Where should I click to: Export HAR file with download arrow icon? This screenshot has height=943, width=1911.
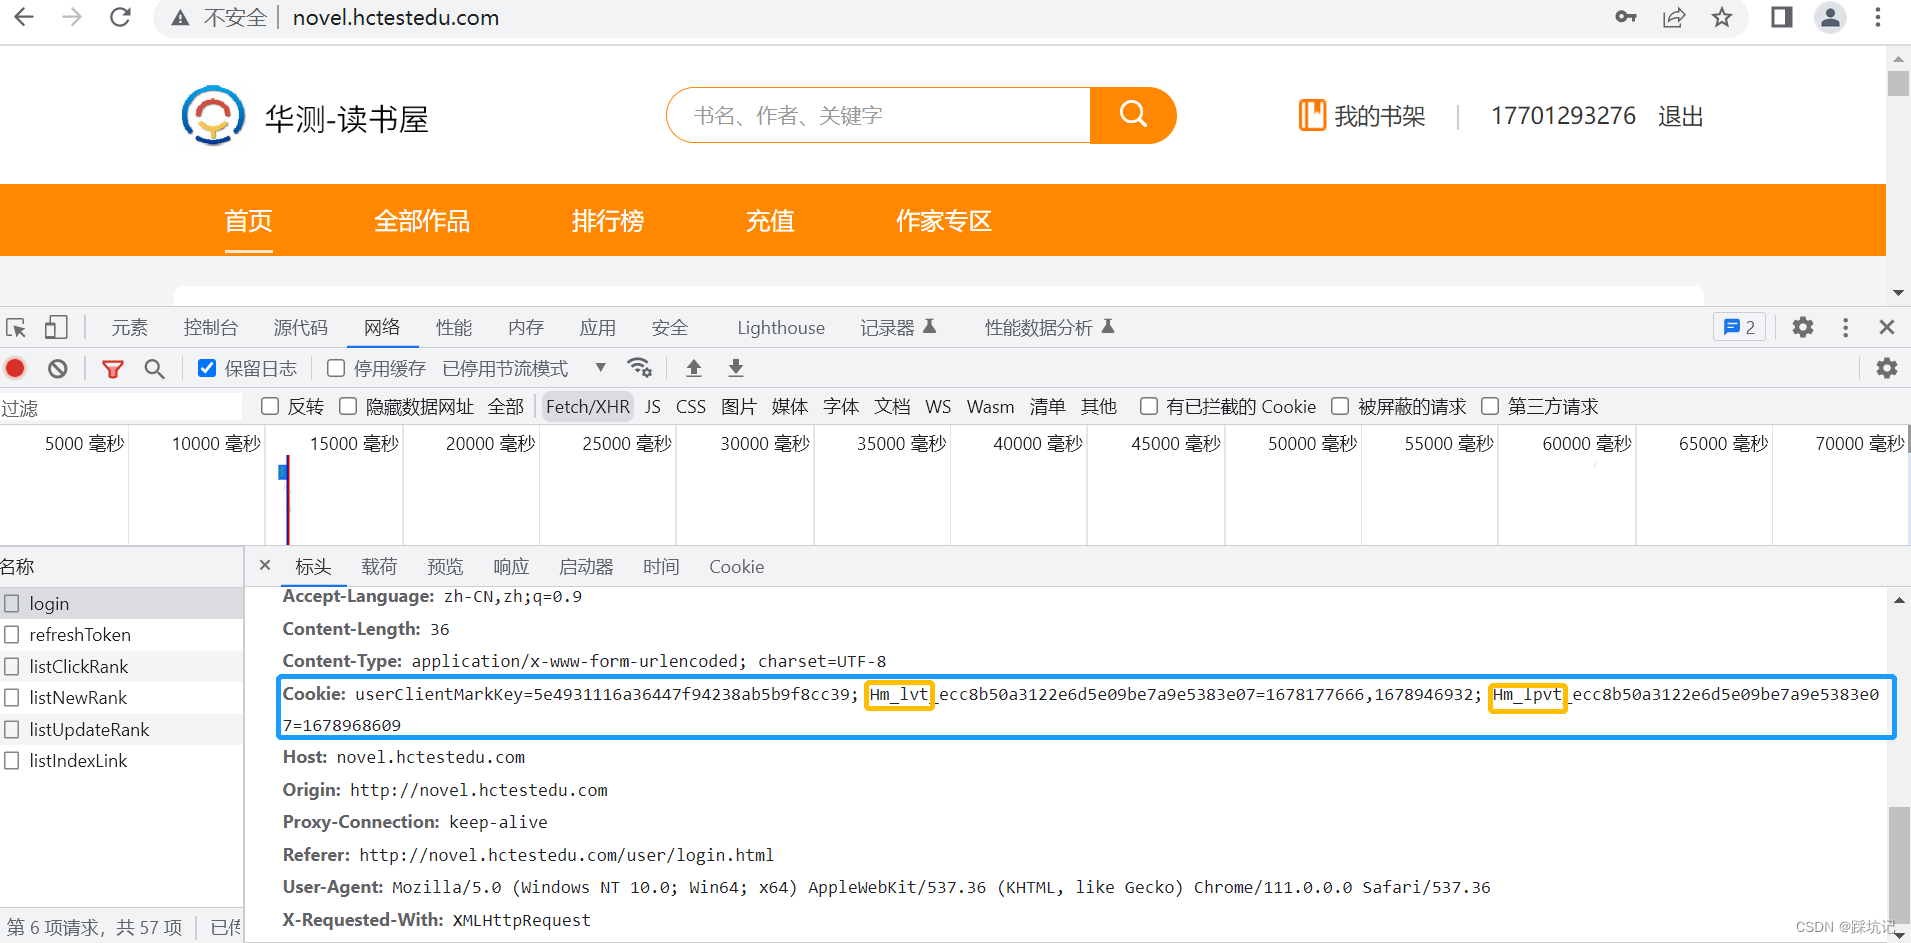point(735,367)
